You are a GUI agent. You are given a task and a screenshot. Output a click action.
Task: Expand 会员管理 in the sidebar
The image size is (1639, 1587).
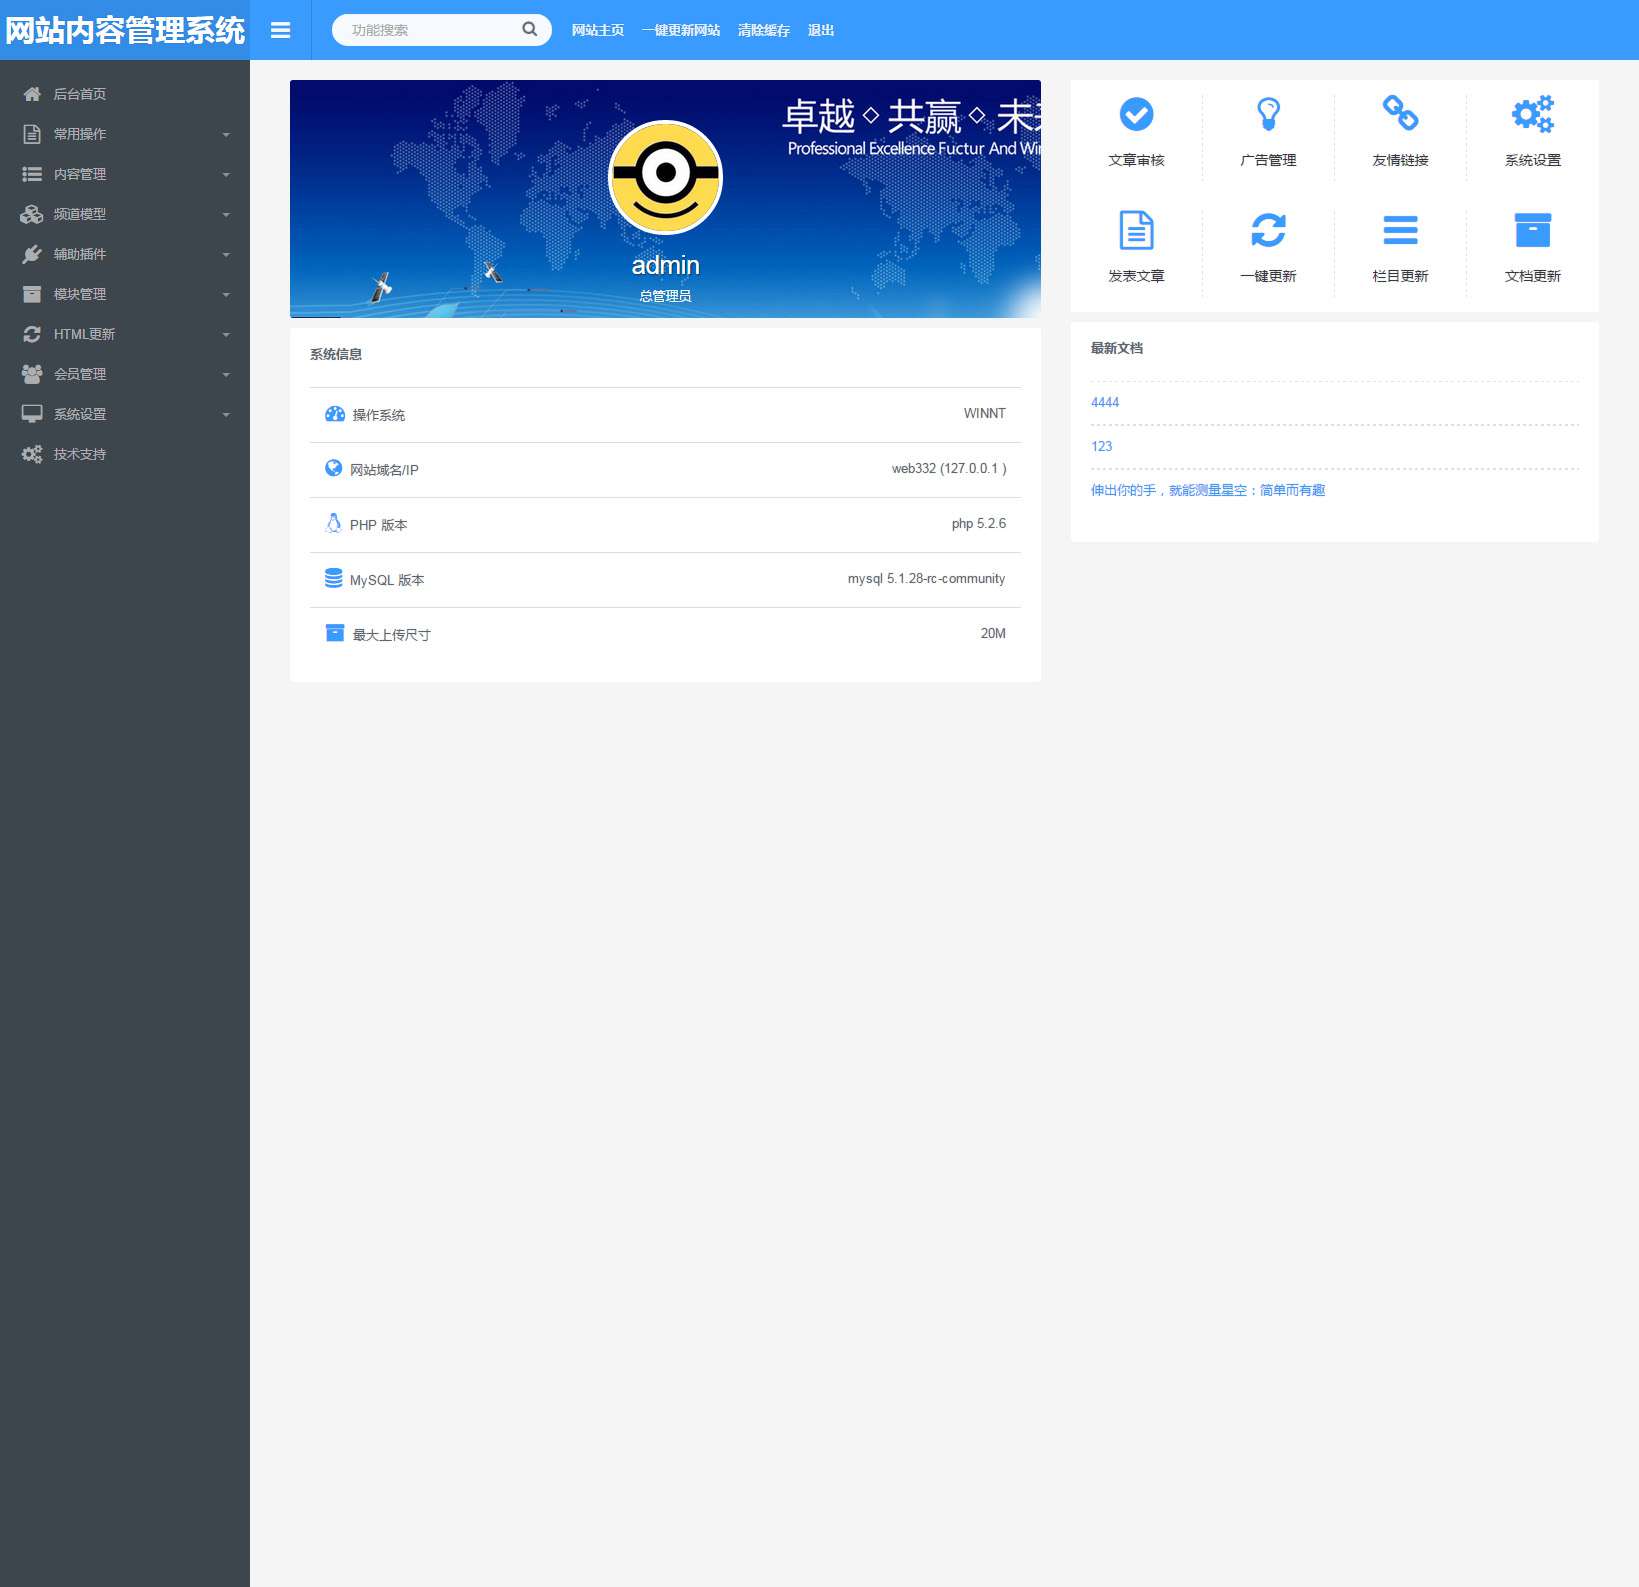pyautogui.click(x=125, y=374)
